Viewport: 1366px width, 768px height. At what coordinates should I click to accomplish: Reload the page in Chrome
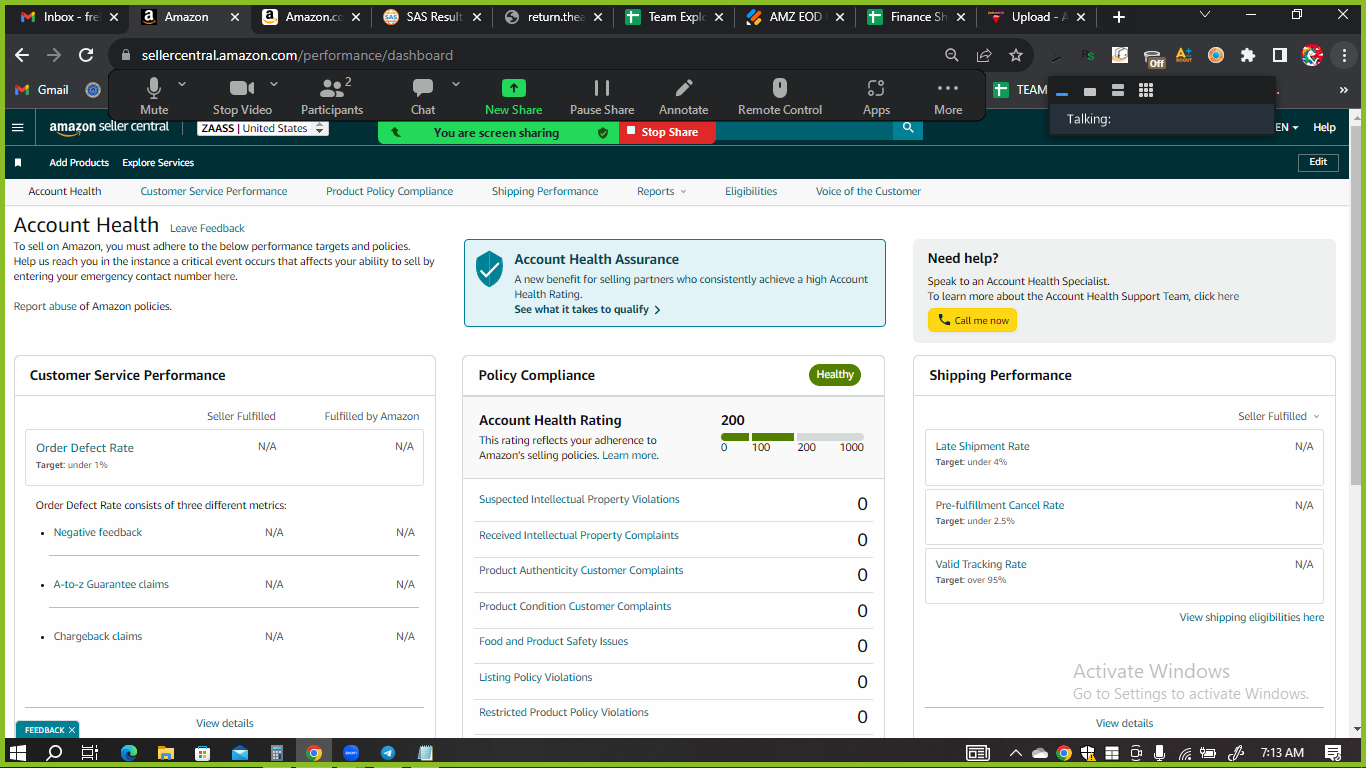coord(86,55)
